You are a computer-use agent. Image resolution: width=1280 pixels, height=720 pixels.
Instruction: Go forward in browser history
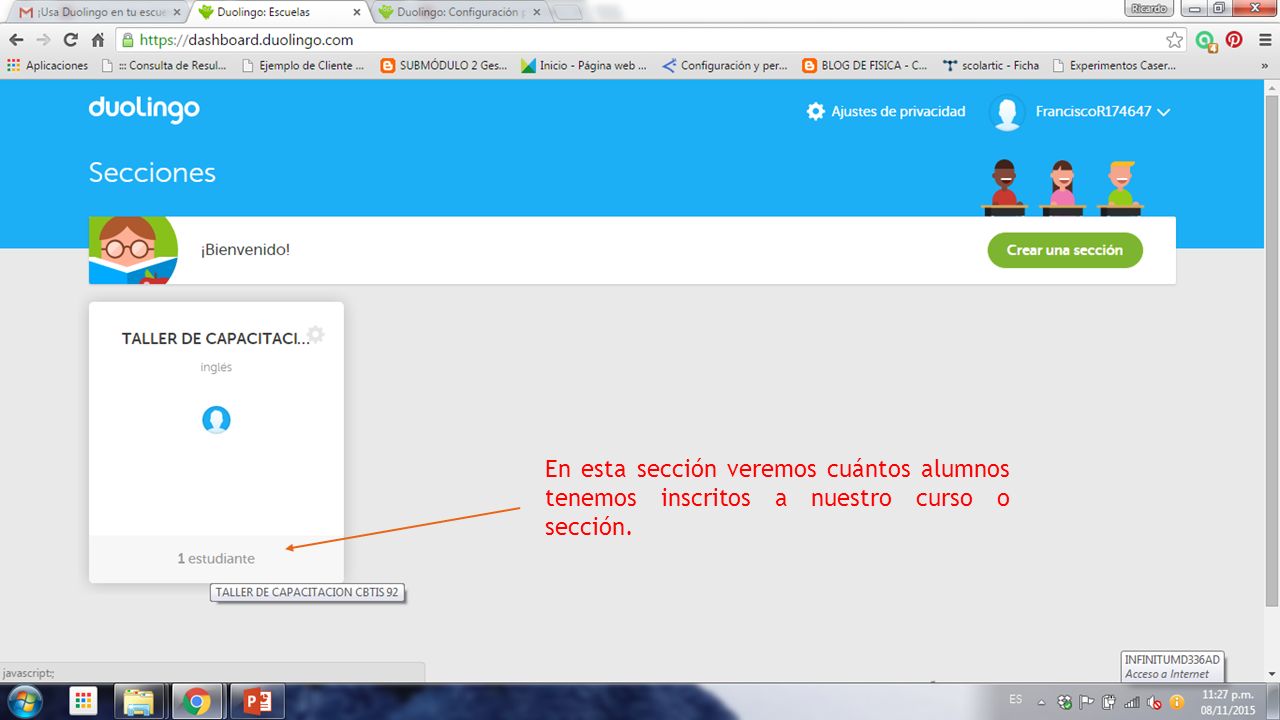(43, 40)
